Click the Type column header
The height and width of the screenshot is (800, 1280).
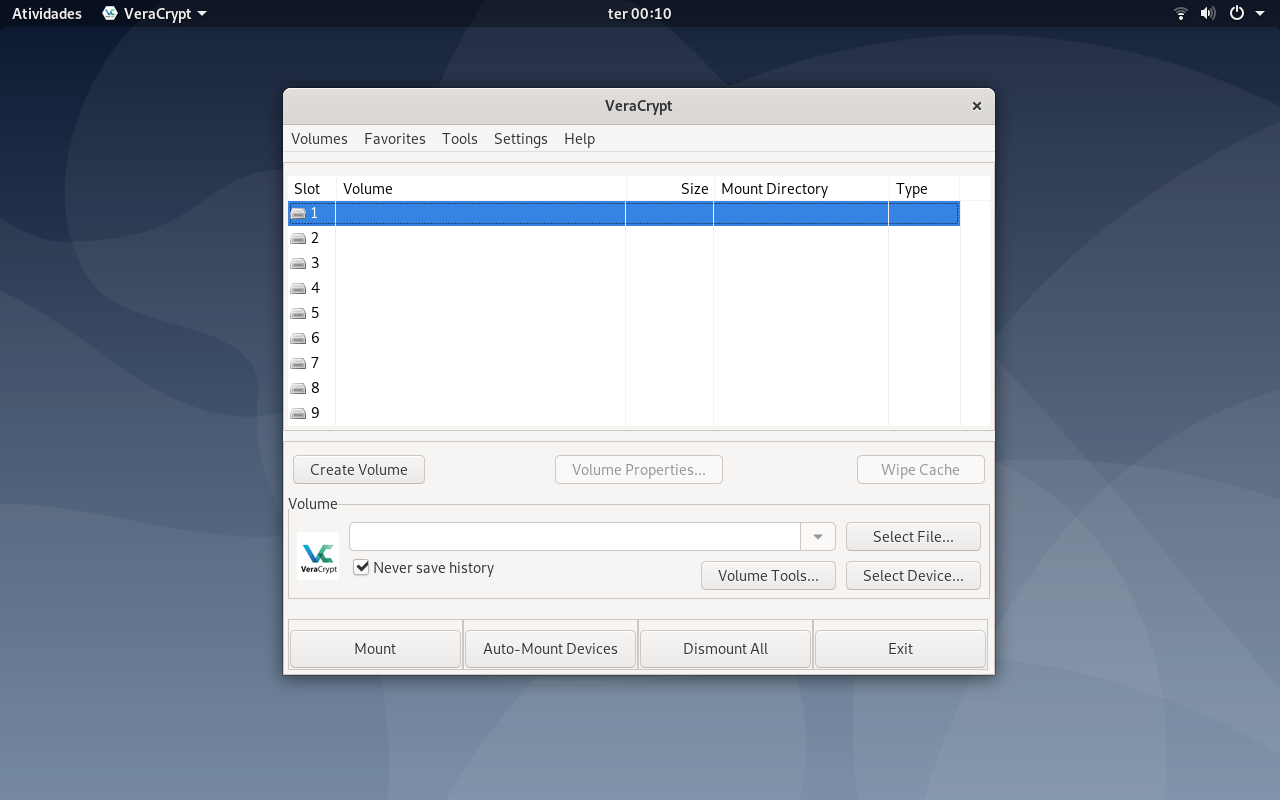(x=924, y=188)
